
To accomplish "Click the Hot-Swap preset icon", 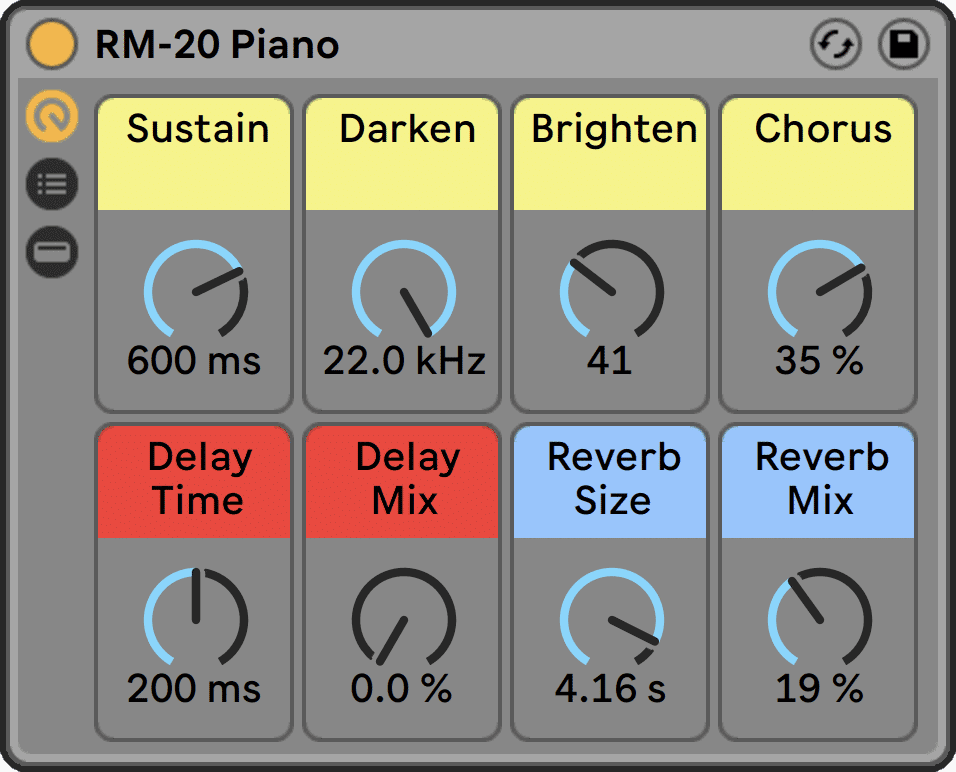I will coord(835,46).
